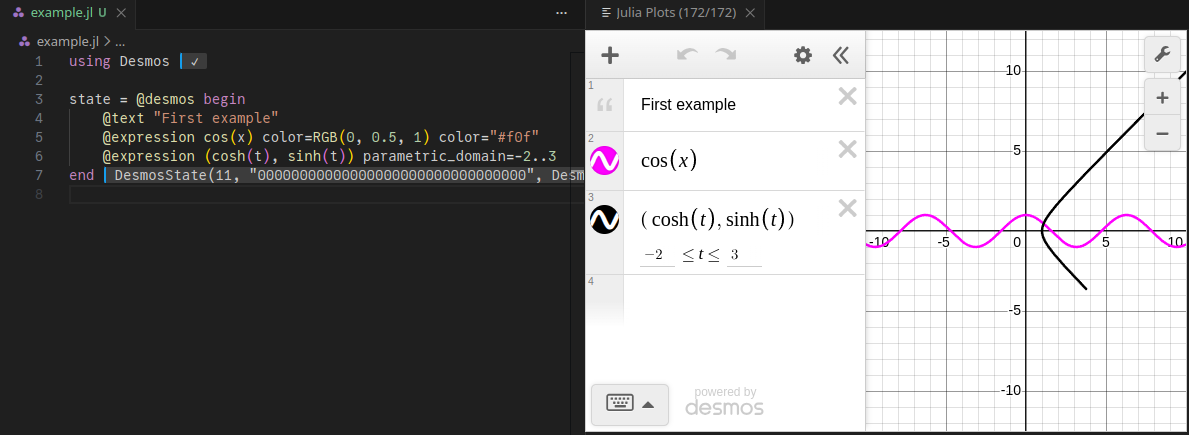Toggle visibility of cos(x) curve
Viewport: 1189px width, 435px height.
pyautogui.click(x=604, y=160)
